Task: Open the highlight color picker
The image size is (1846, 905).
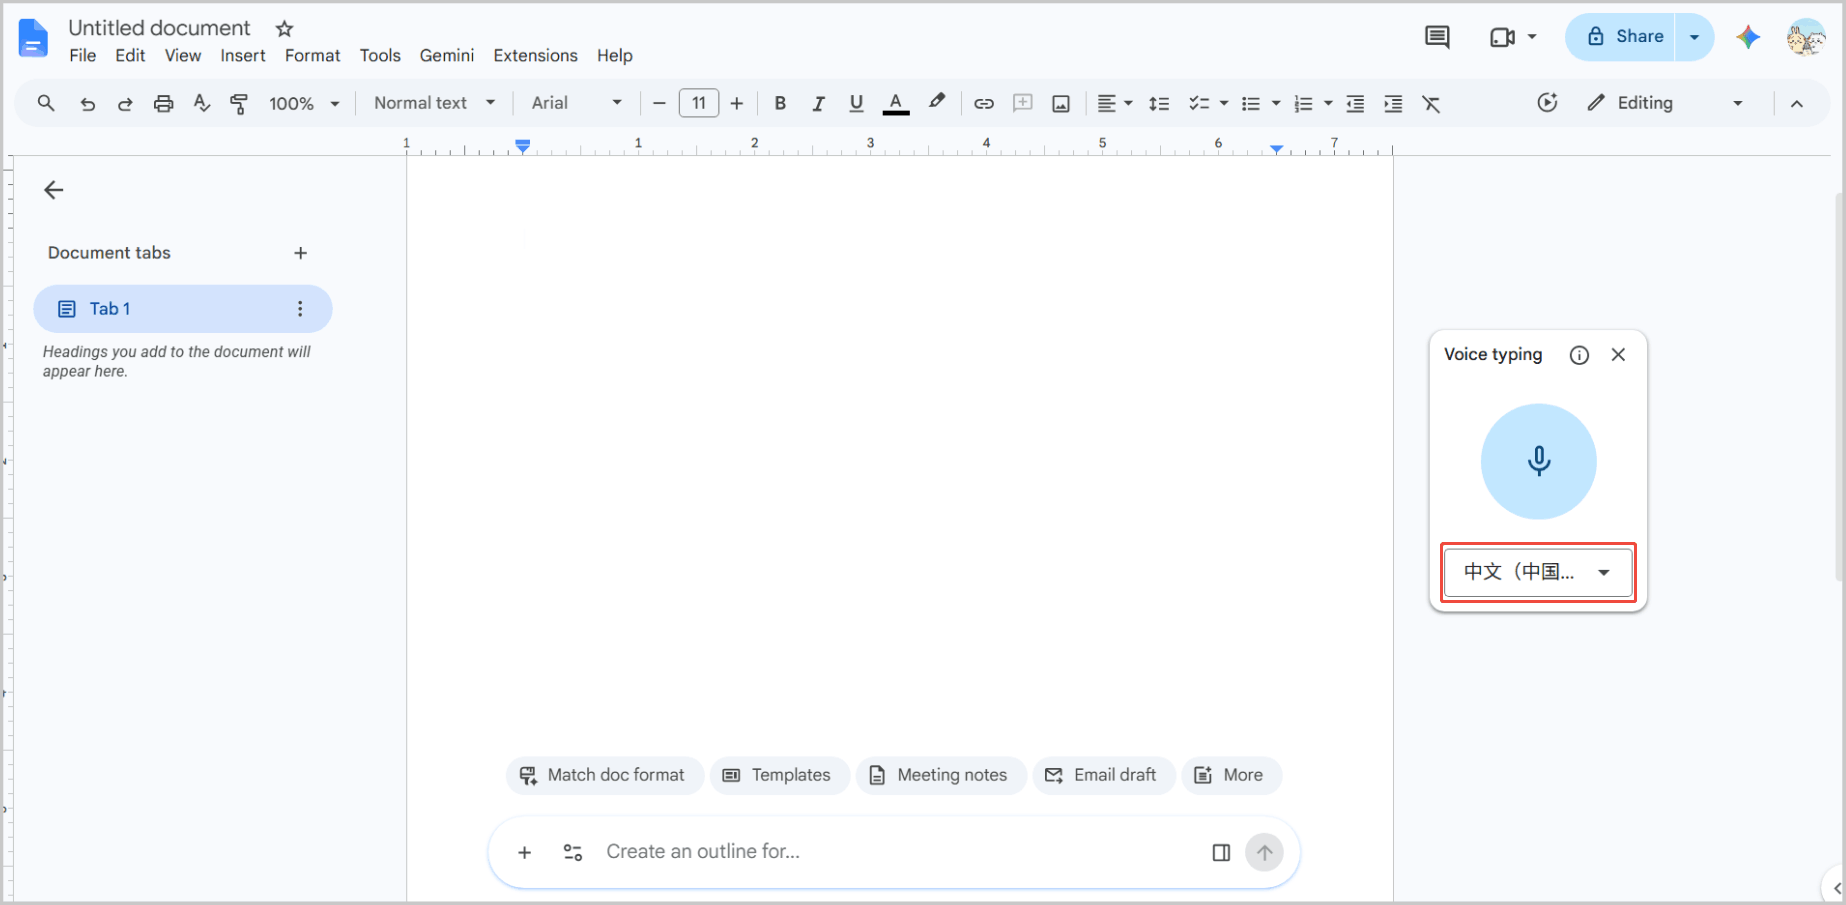Action: point(936,103)
